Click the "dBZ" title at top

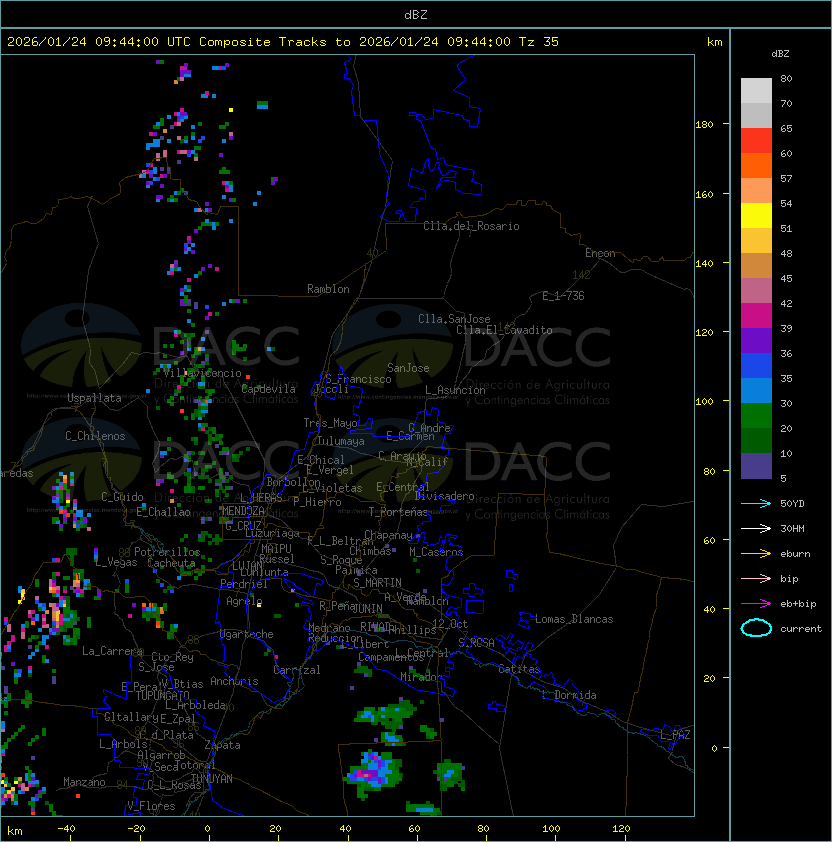(416, 14)
